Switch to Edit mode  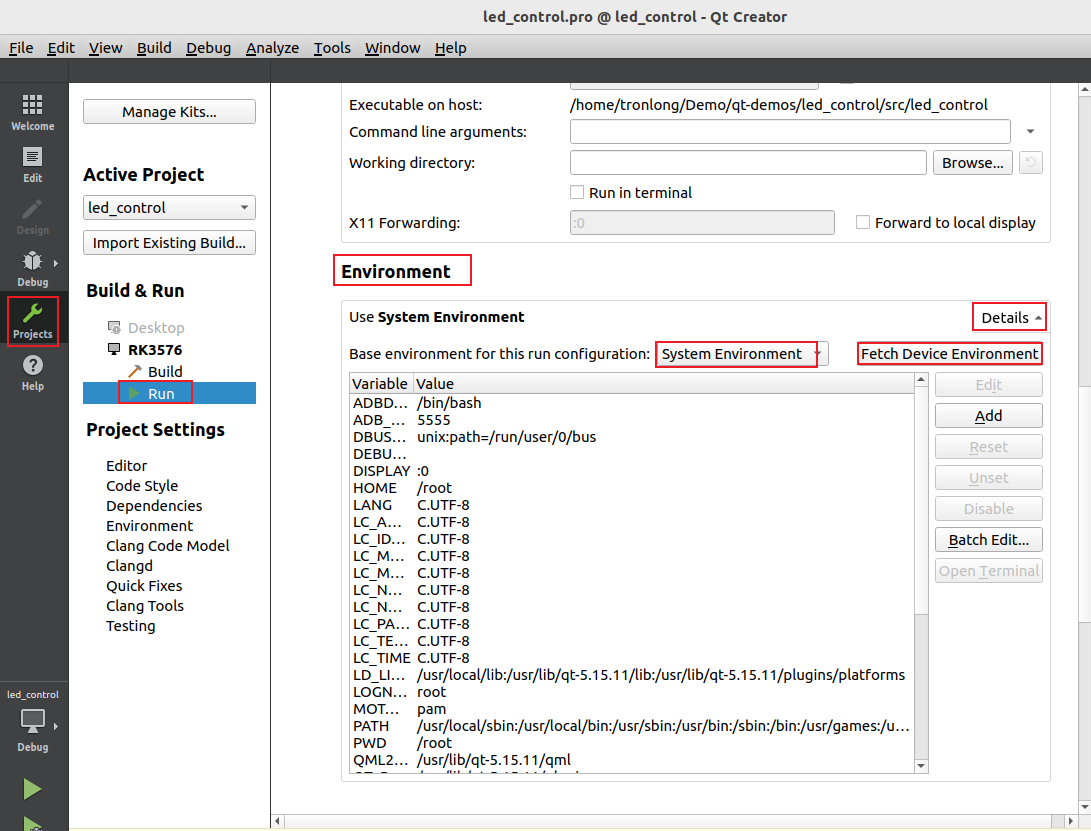click(x=33, y=165)
